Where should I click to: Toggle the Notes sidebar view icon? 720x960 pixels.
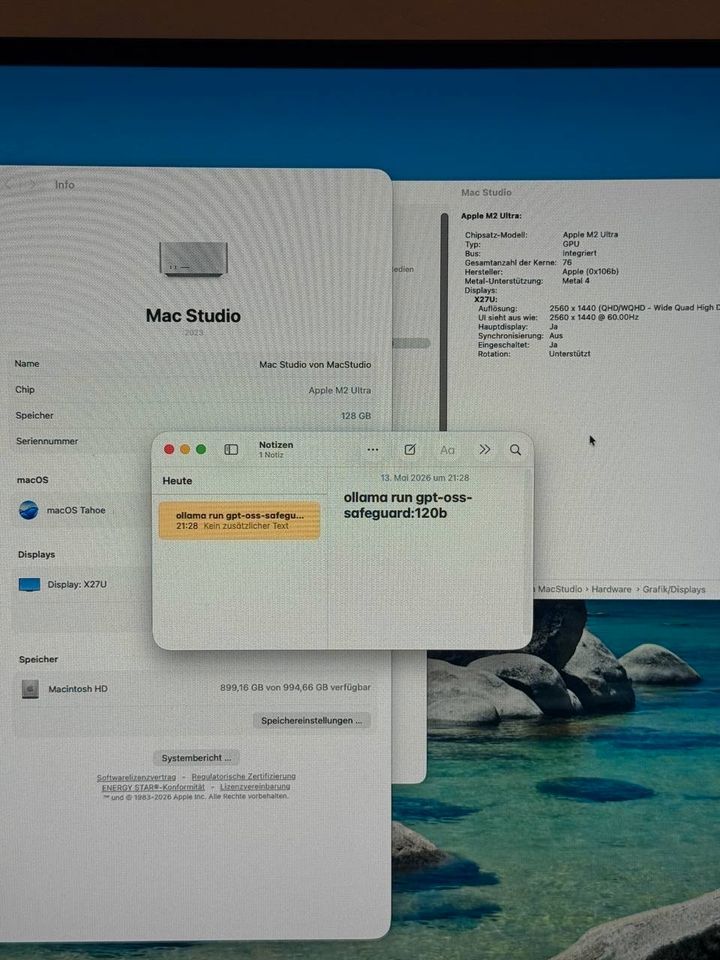click(231, 450)
